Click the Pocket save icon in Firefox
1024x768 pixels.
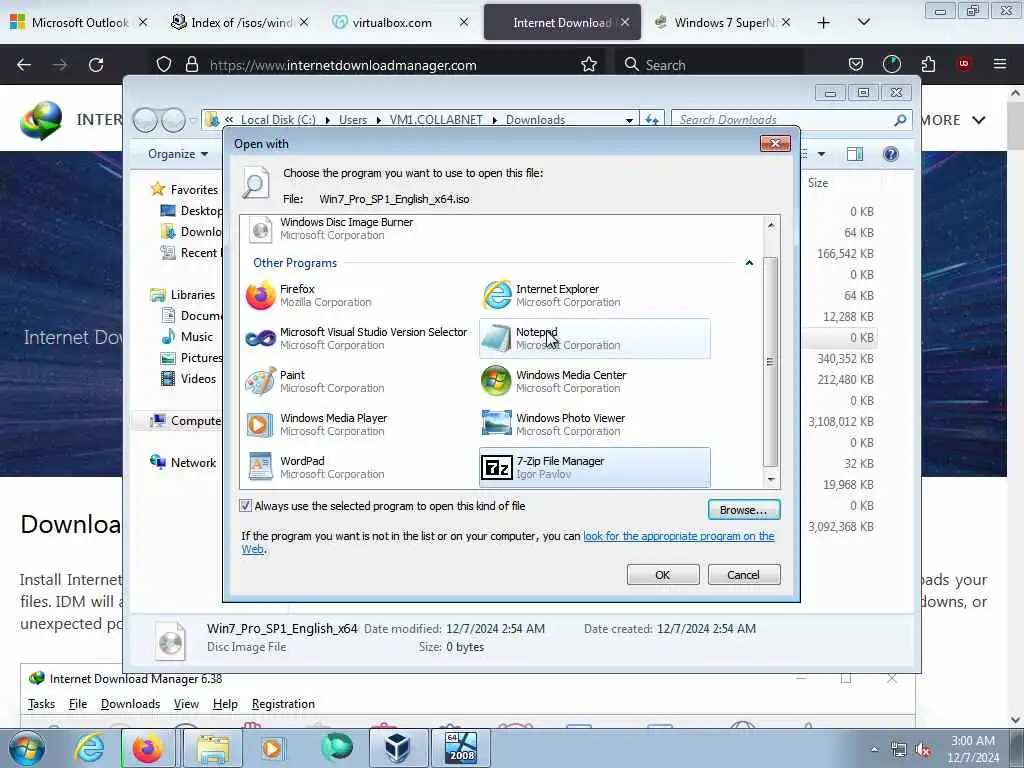[856, 64]
